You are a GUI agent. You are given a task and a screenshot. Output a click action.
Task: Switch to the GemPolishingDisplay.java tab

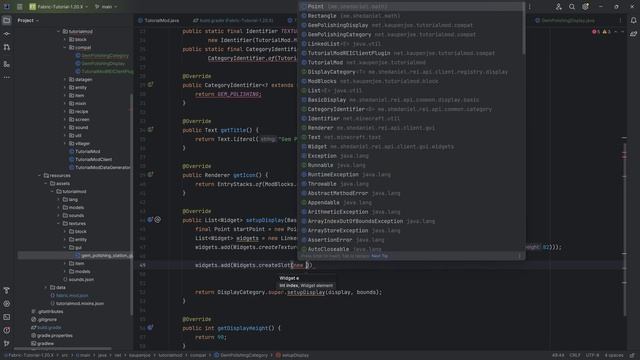pos(564,20)
